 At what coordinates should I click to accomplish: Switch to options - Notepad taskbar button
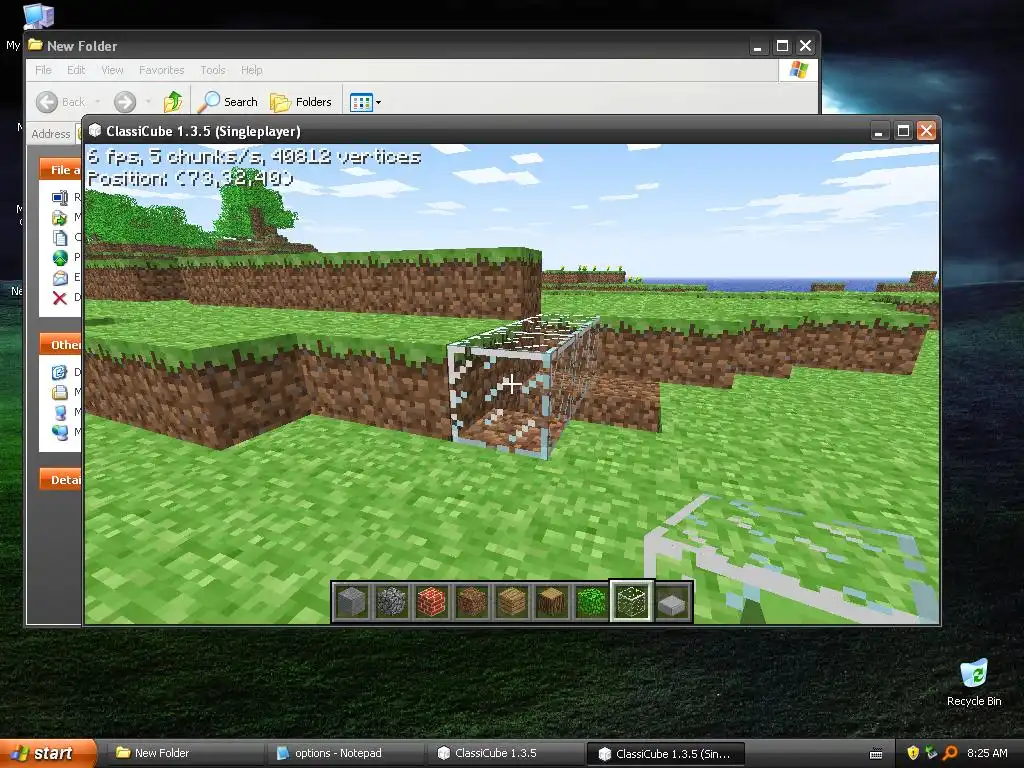pos(345,753)
